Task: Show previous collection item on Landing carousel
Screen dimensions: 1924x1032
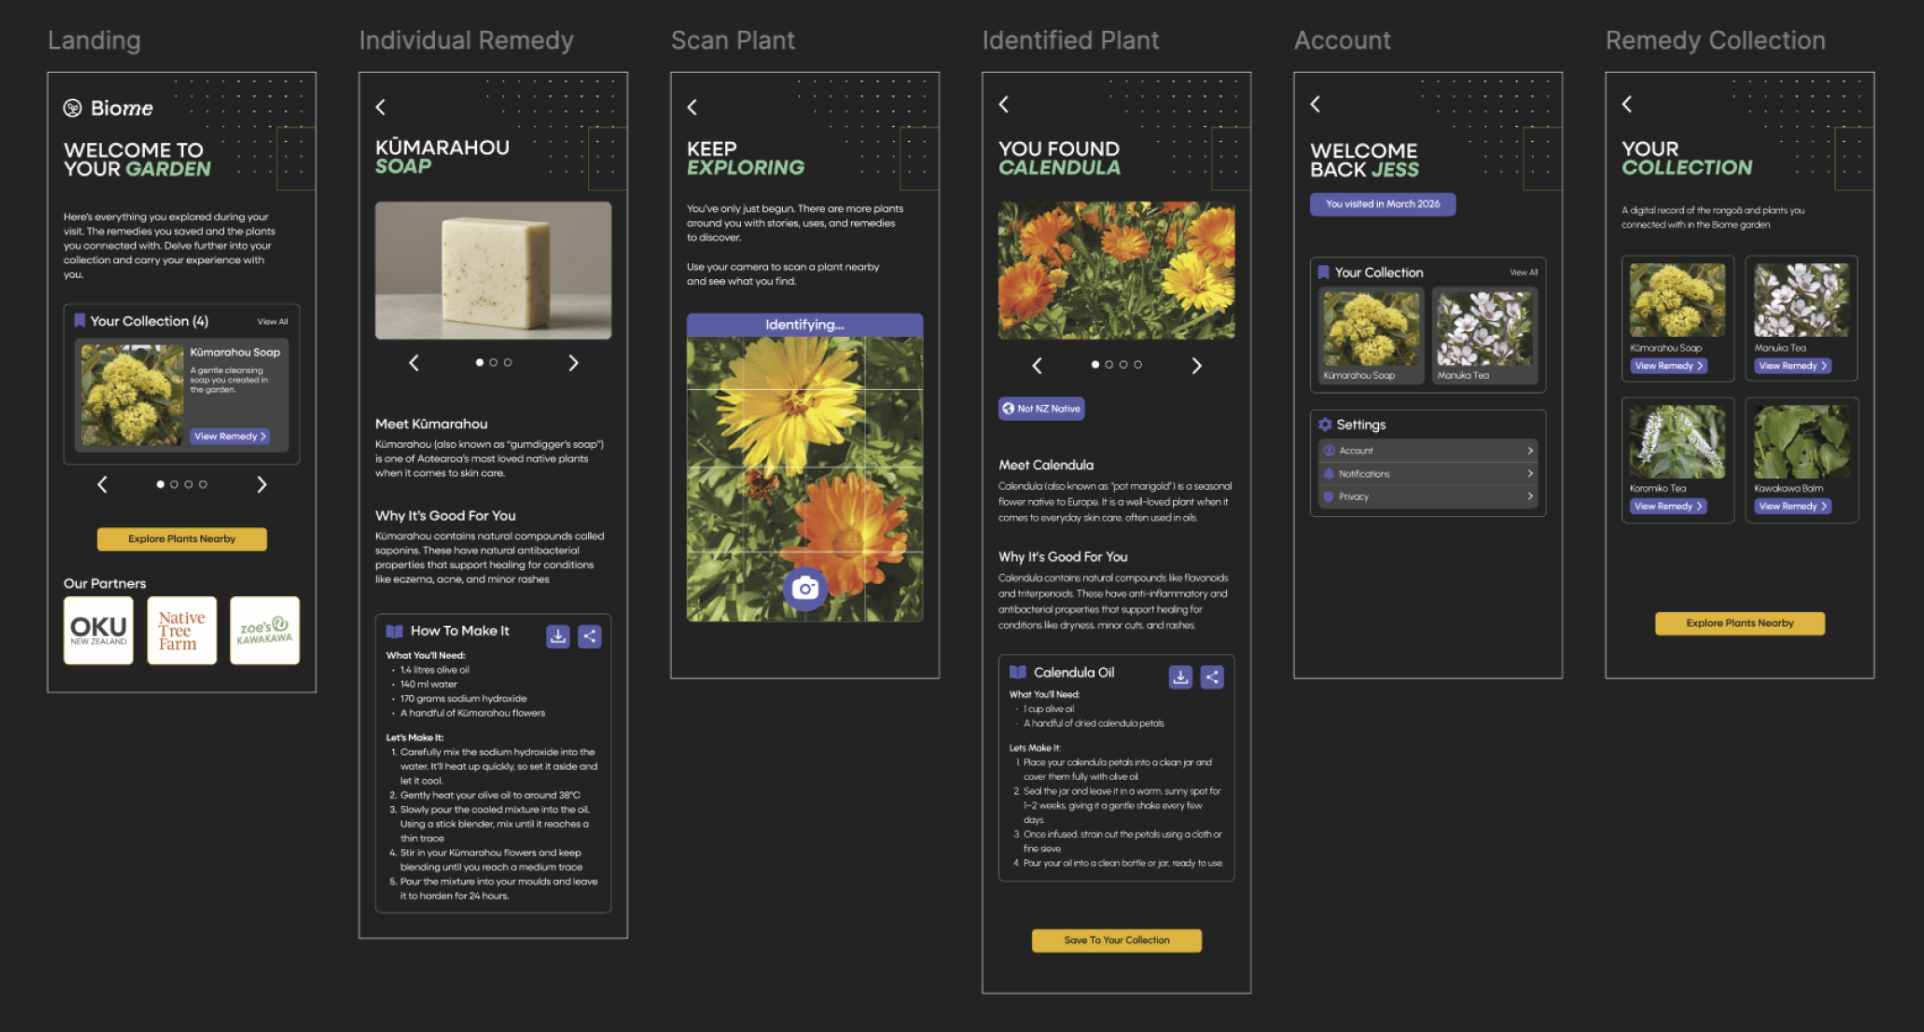Action: click(x=102, y=484)
